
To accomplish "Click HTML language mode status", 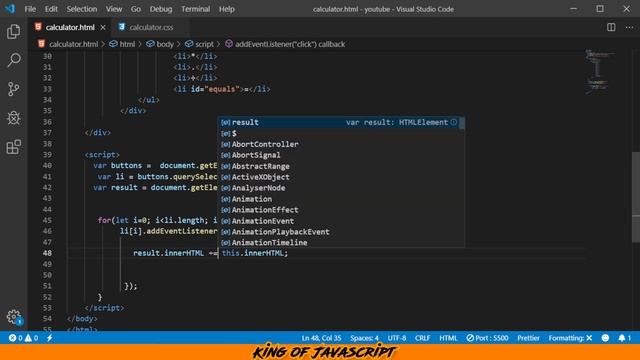I will (x=448, y=338).
